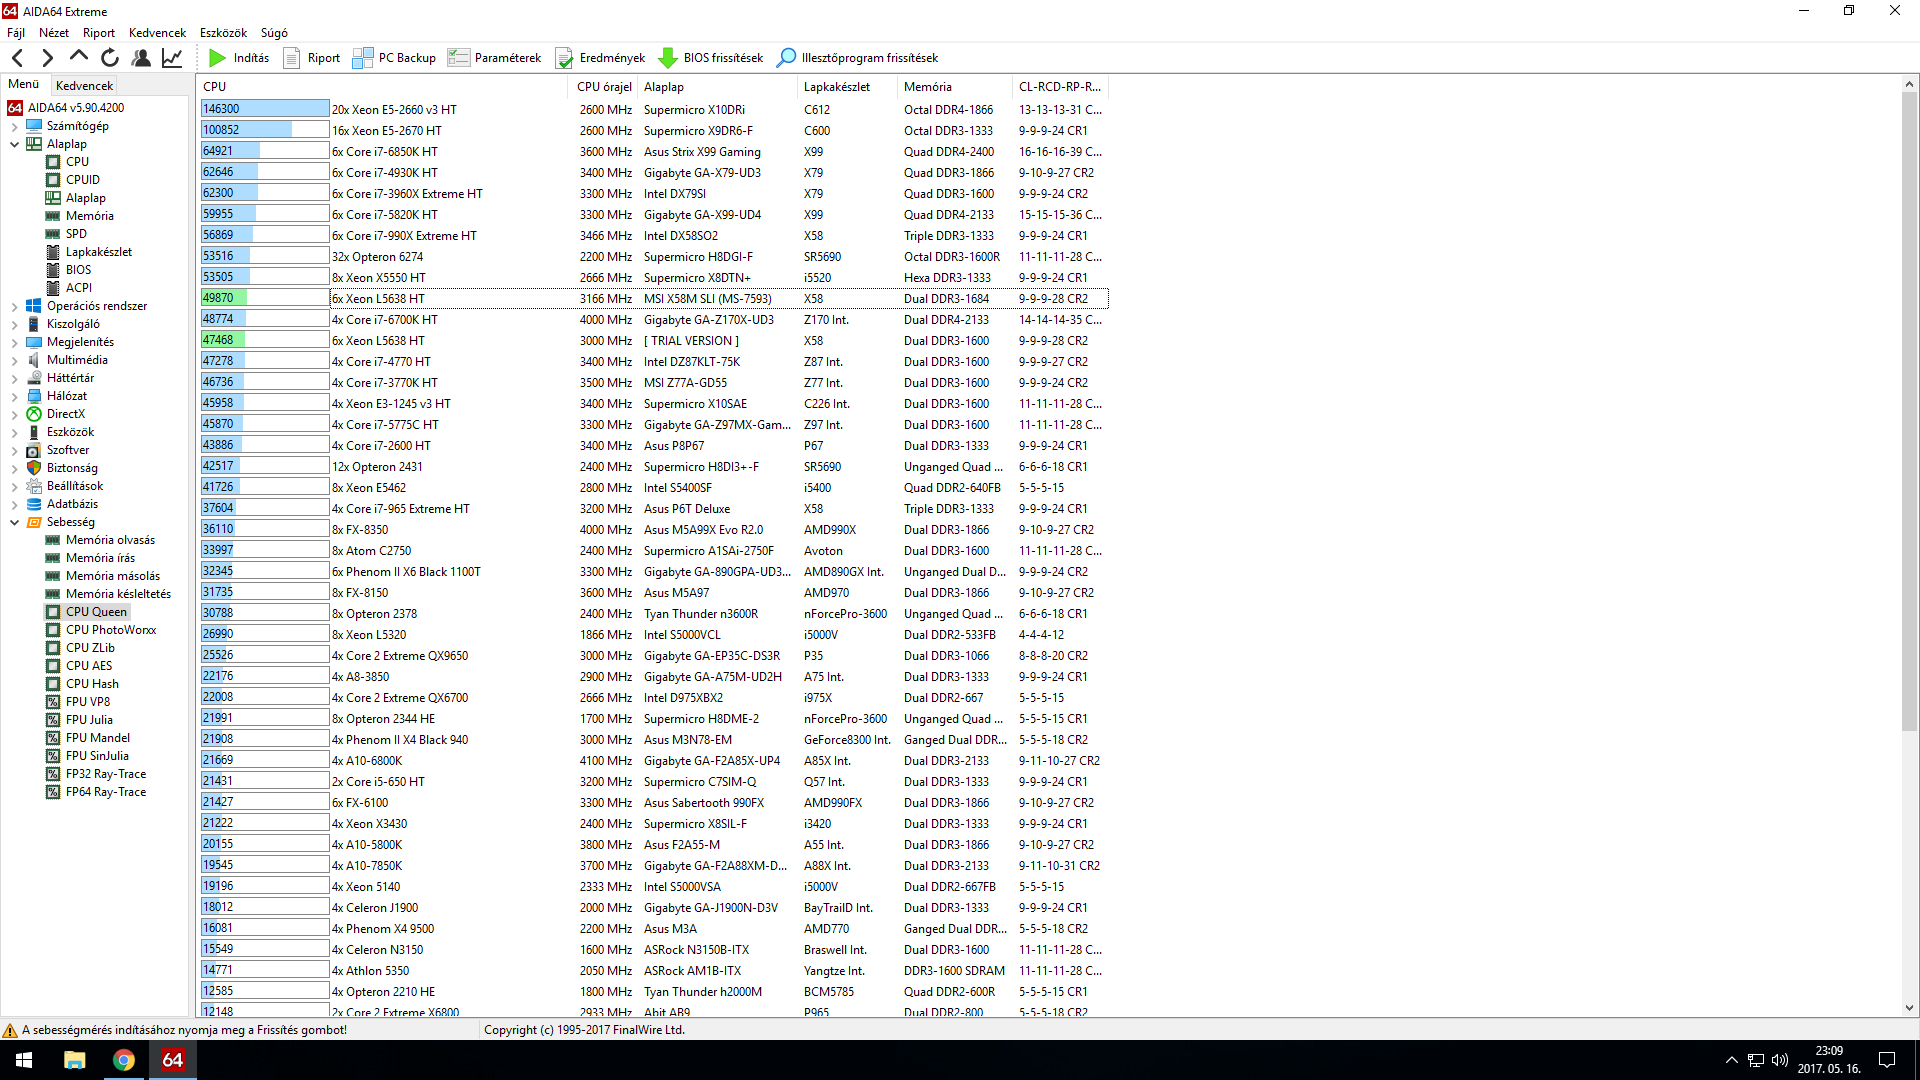Open CPUID item under Alaplap
The image size is (1920, 1080).
click(83, 180)
